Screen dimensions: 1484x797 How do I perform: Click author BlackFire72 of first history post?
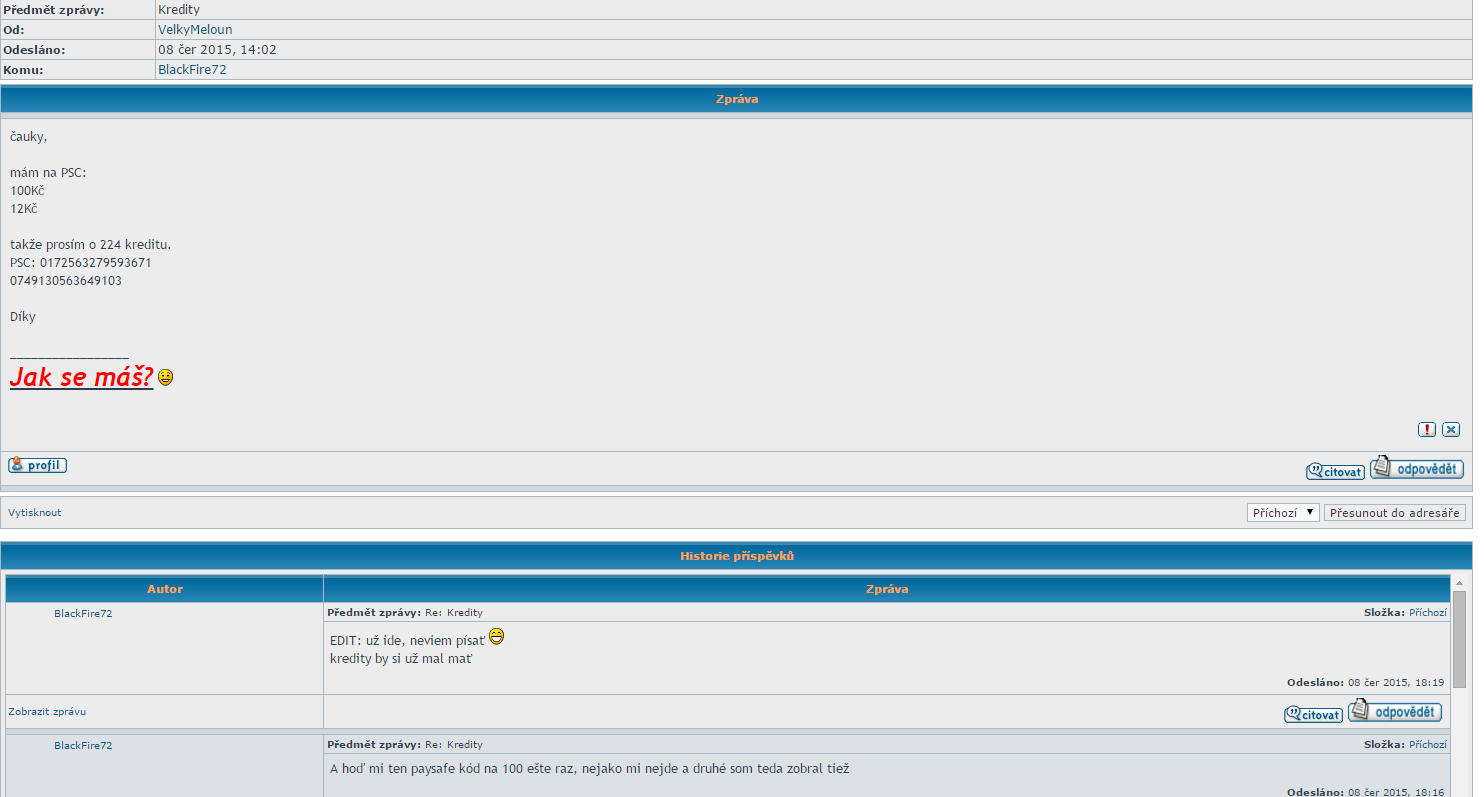coord(83,613)
